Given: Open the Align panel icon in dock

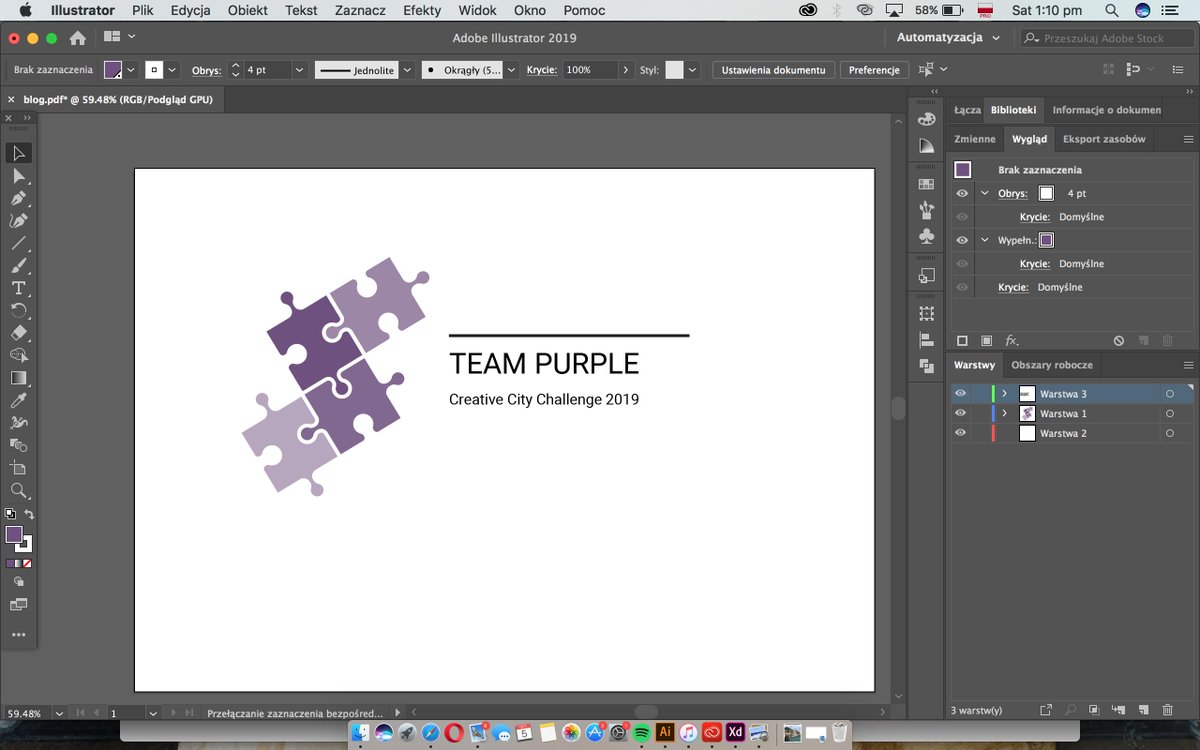Looking at the screenshot, I should (x=926, y=341).
